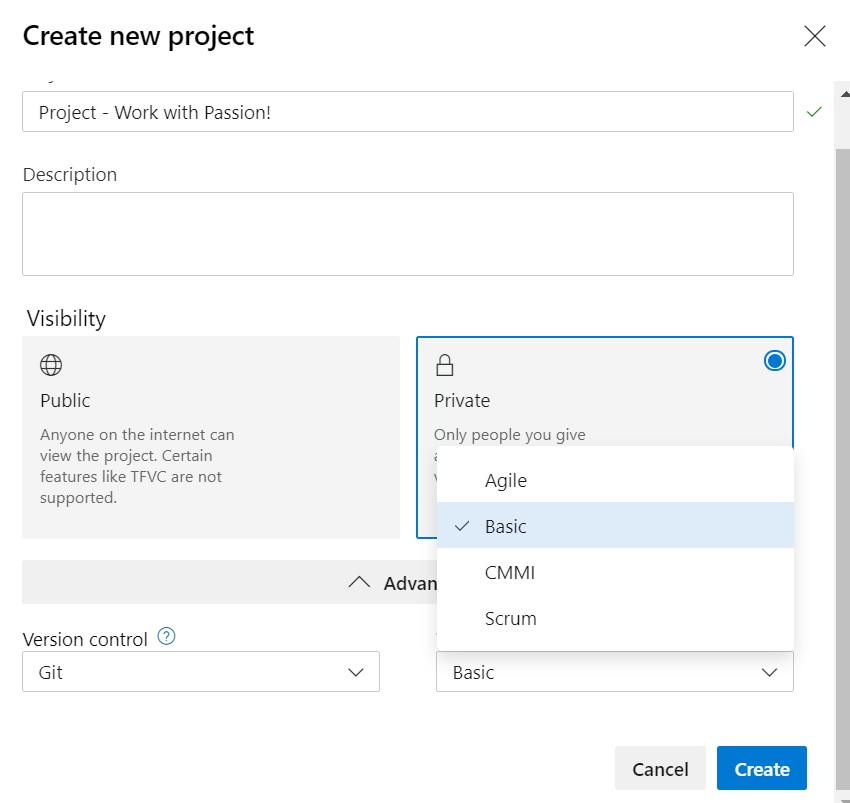This screenshot has width=850, height=803.
Task: Collapse the Advanced section chevron
Action: (x=359, y=583)
